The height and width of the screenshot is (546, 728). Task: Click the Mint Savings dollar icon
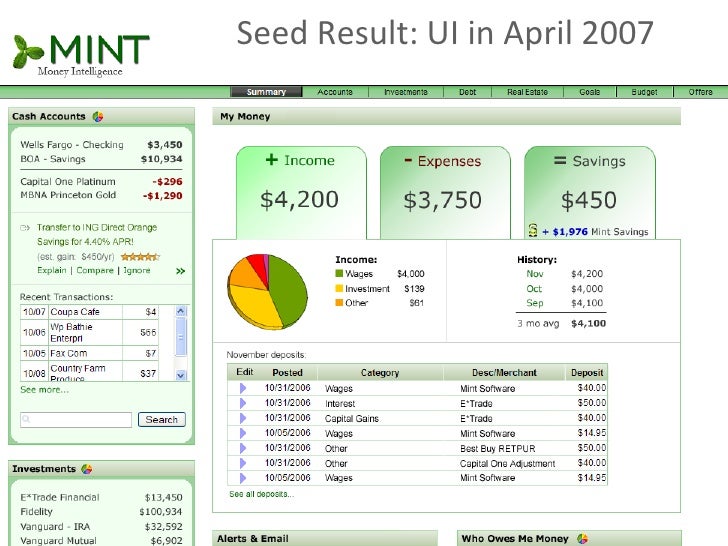tap(533, 230)
